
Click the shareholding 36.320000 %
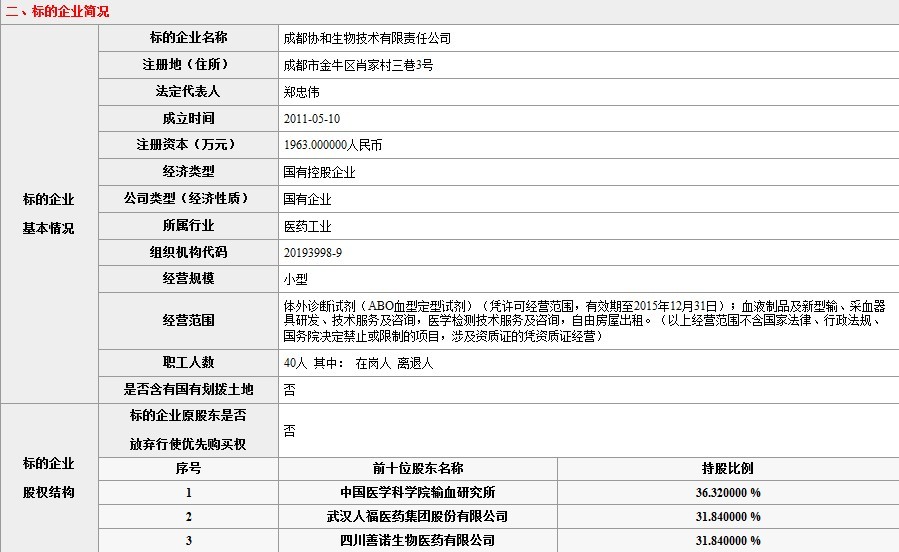pyautogui.click(x=728, y=493)
